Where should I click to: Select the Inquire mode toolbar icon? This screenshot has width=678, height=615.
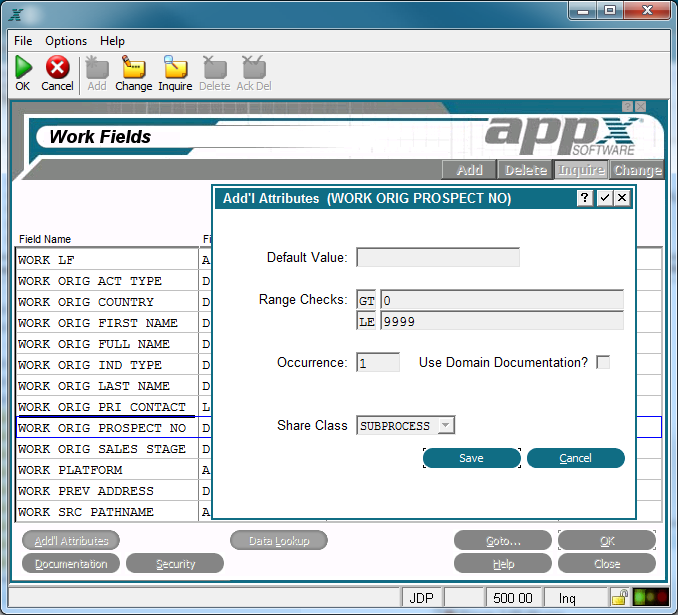[175, 67]
